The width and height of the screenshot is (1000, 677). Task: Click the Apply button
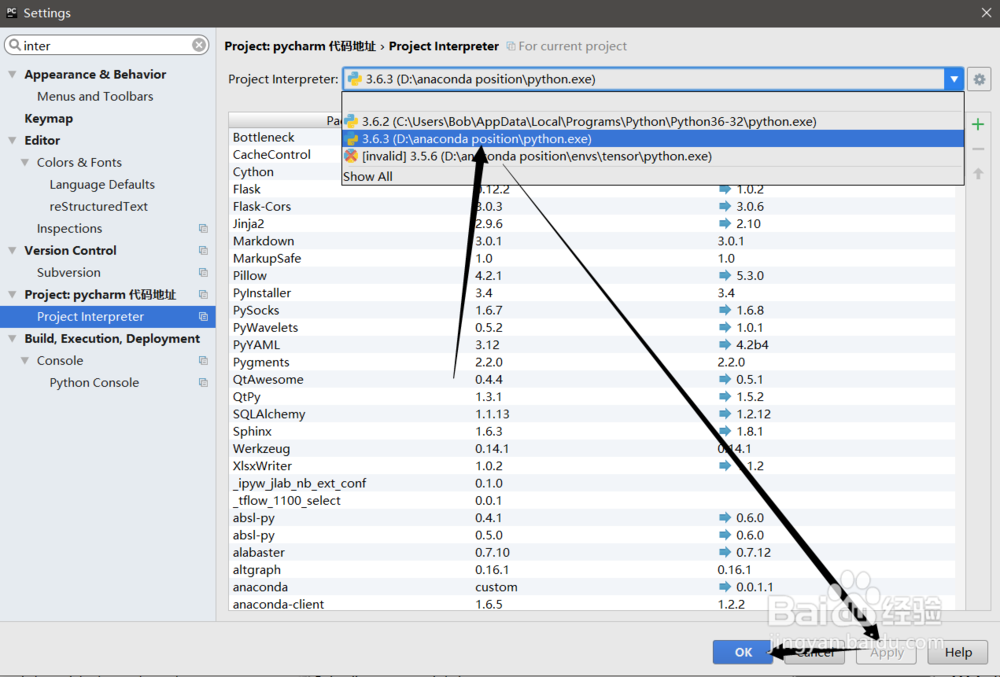[886, 652]
